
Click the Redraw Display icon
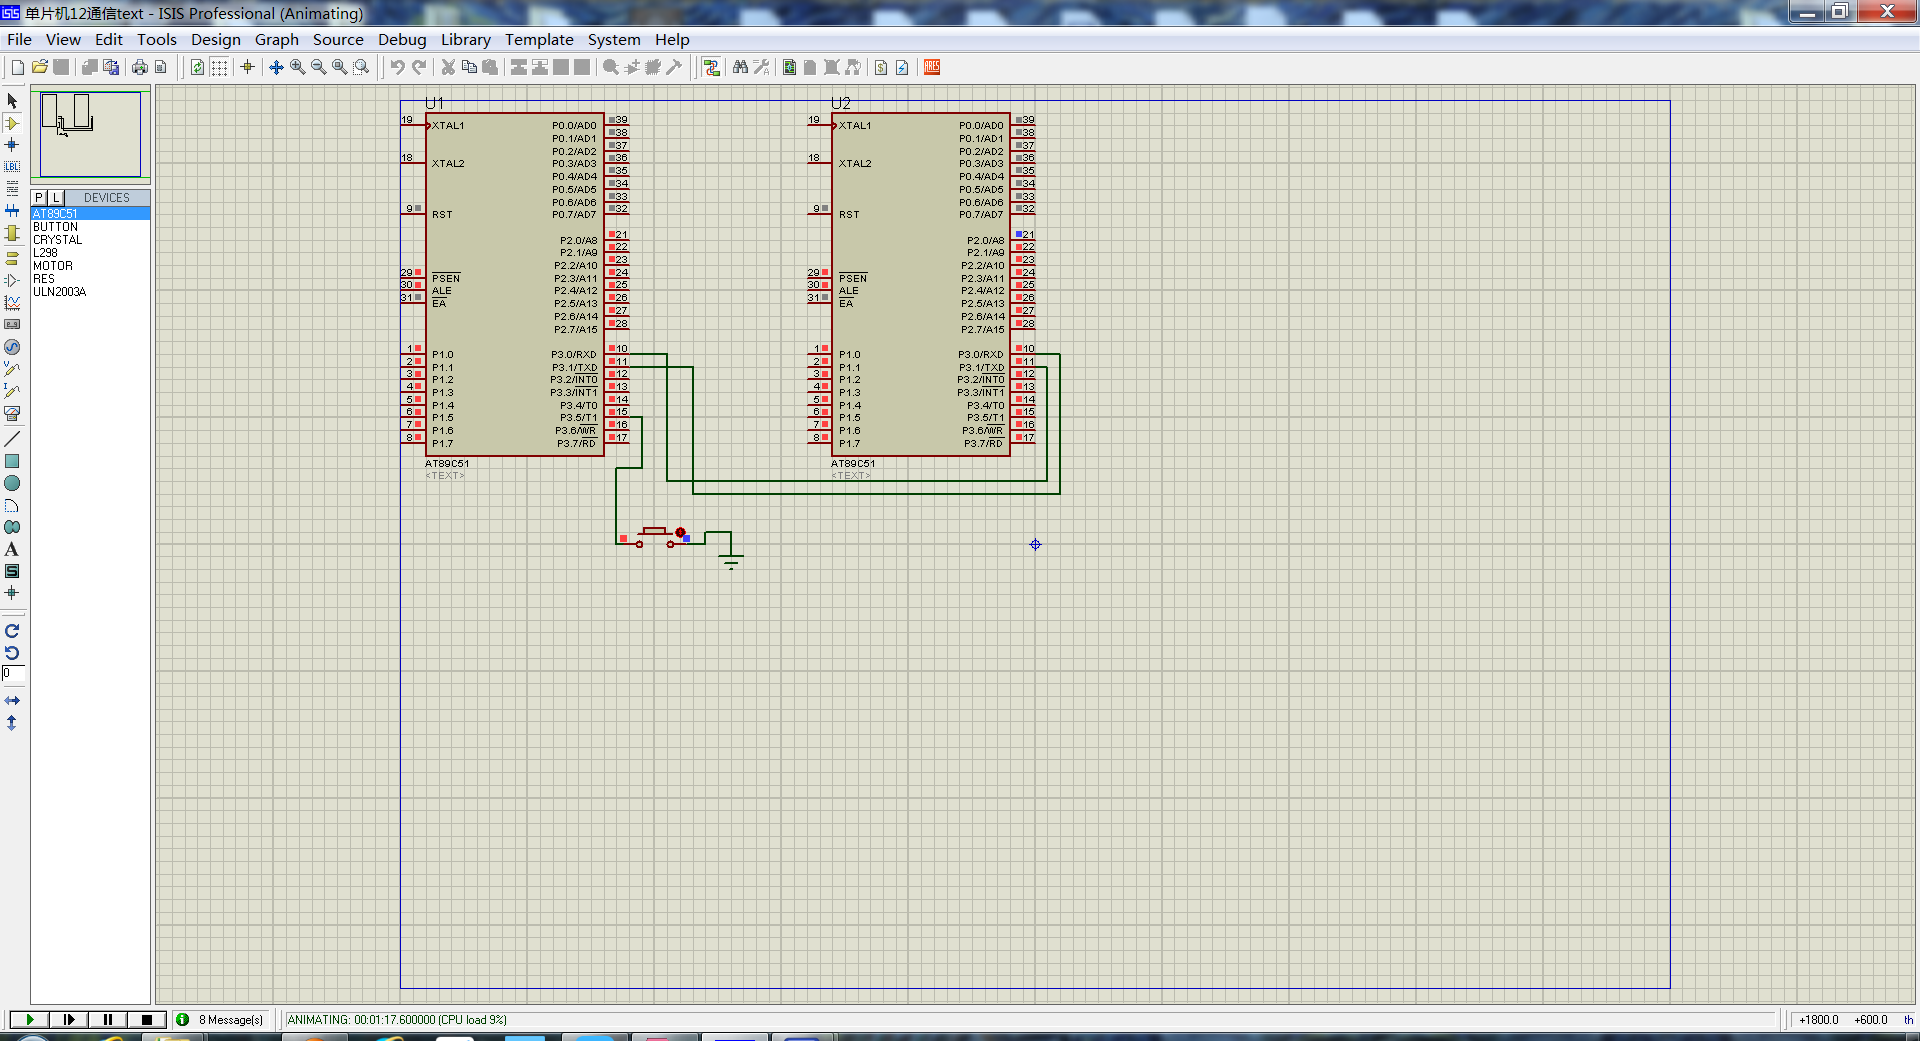(198, 67)
